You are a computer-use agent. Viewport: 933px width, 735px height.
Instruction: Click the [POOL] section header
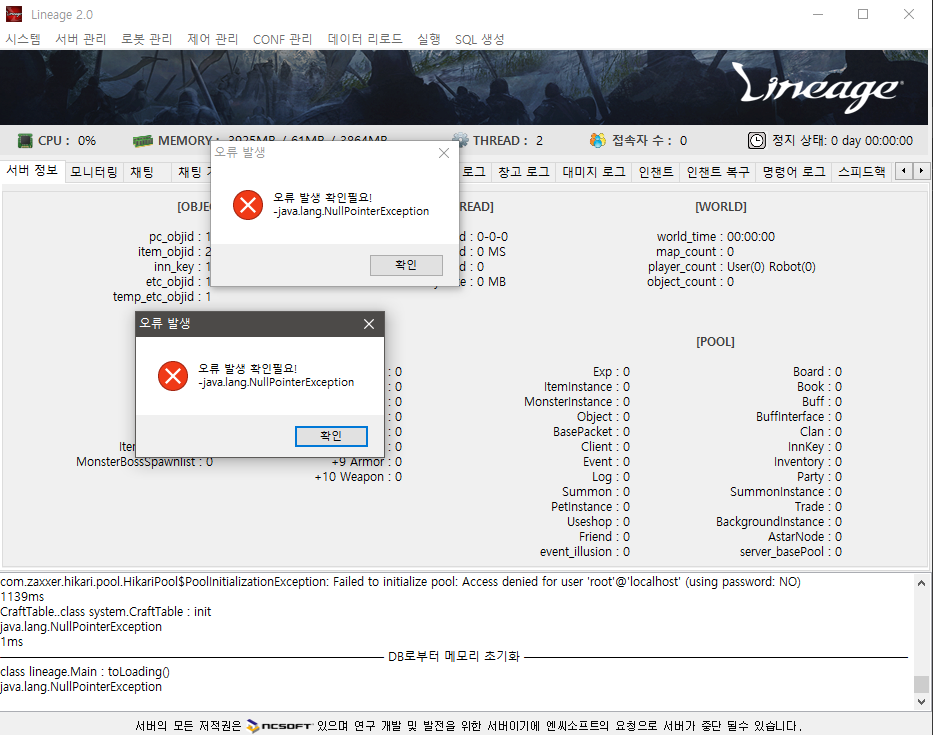(715, 342)
